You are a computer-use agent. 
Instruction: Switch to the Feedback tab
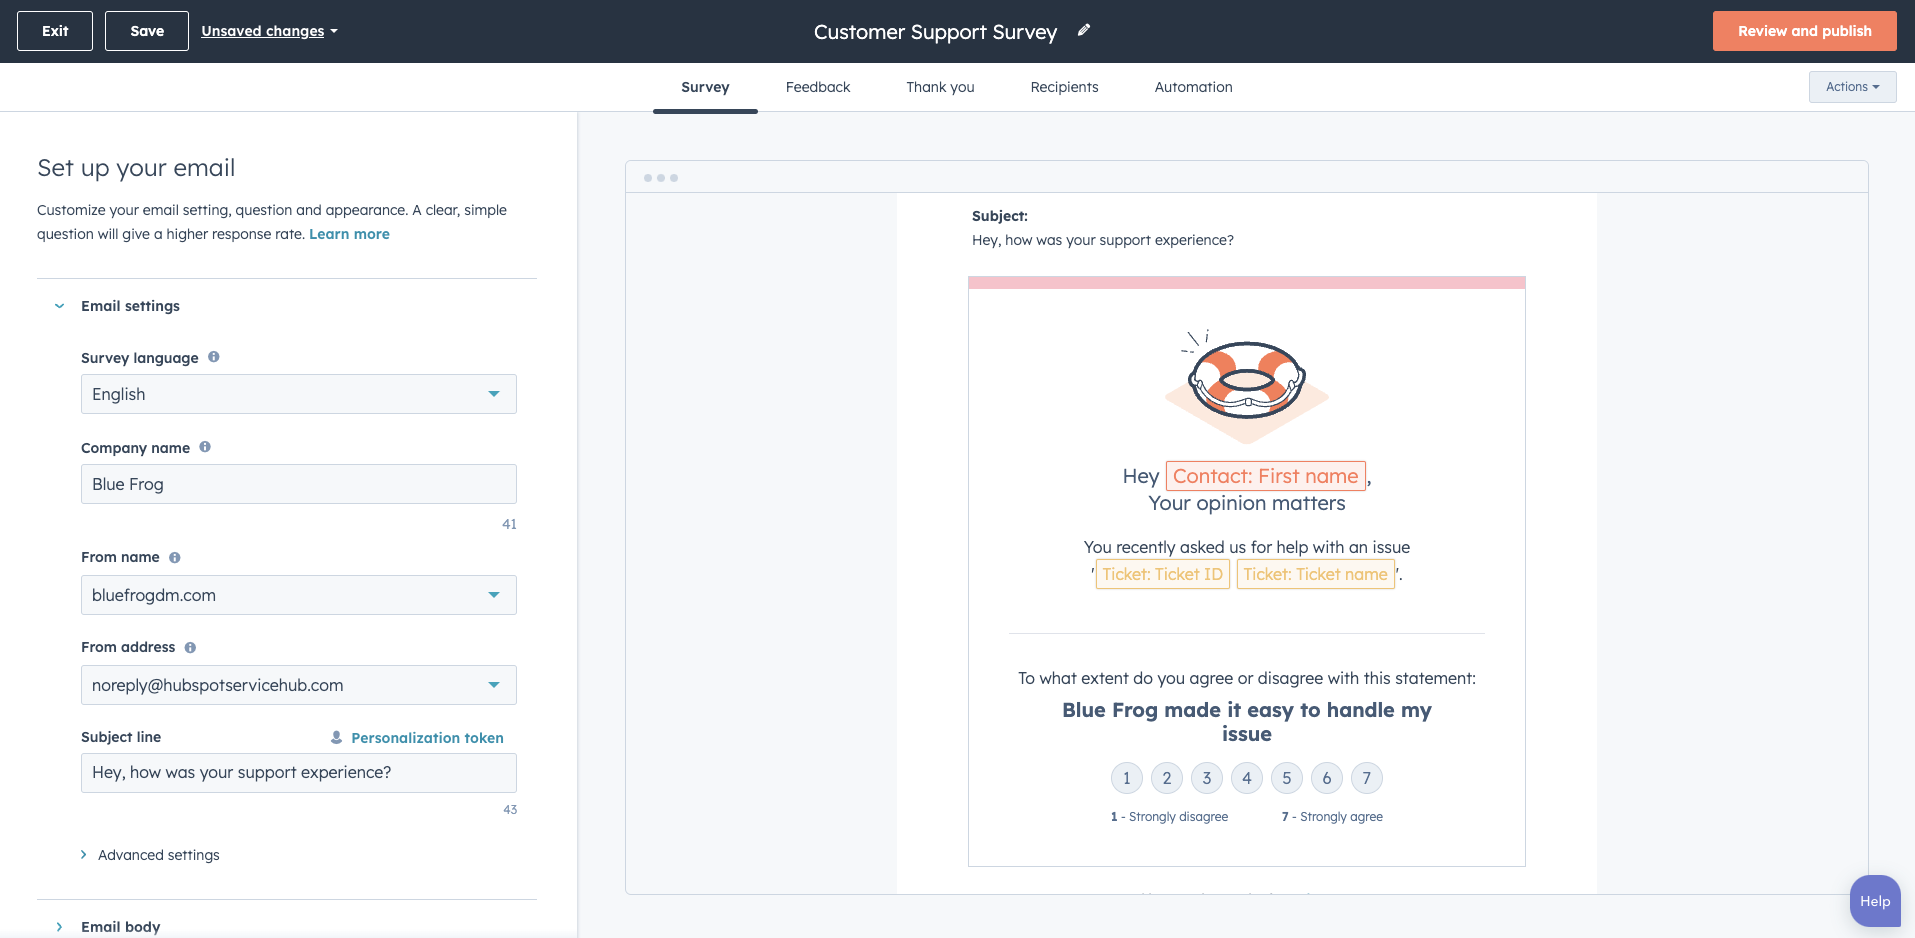[x=817, y=87]
